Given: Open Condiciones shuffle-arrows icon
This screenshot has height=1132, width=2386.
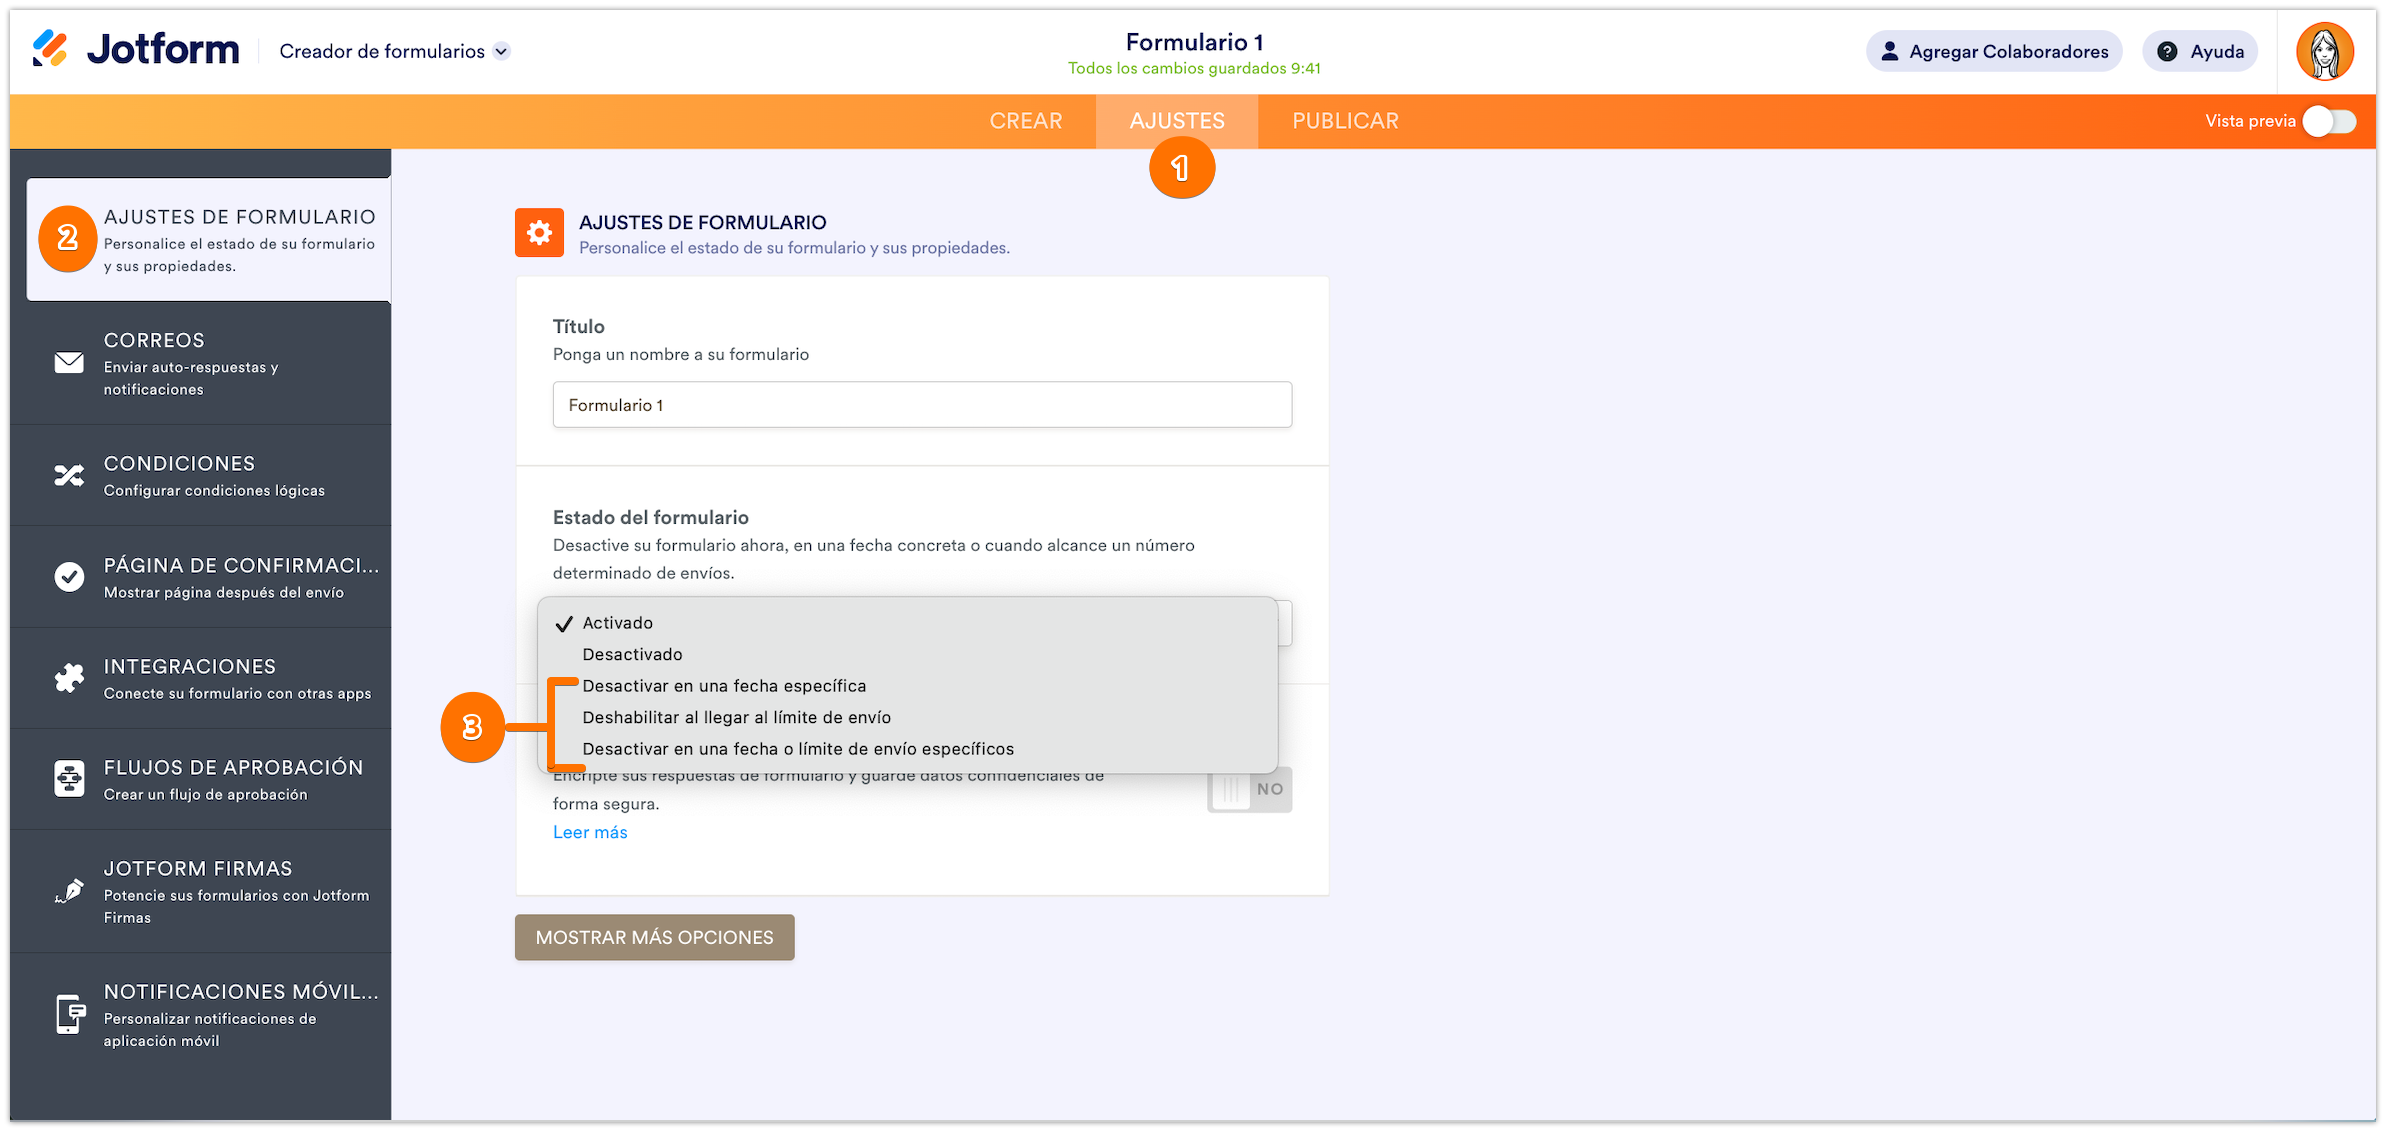Looking at the screenshot, I should [x=69, y=475].
